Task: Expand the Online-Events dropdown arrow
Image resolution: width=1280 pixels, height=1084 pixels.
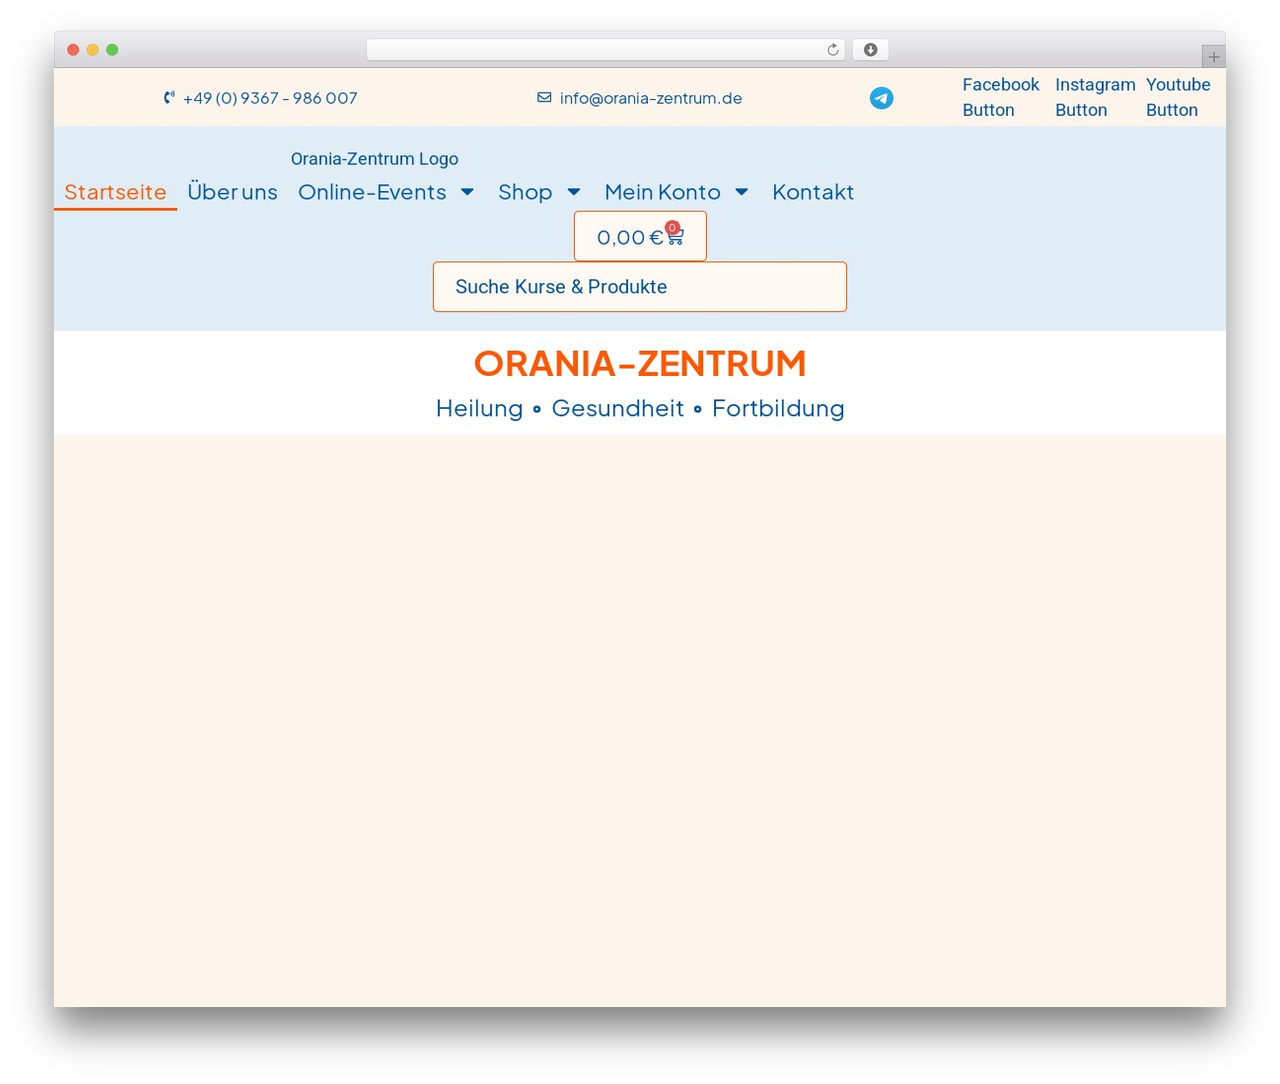Action: [467, 192]
